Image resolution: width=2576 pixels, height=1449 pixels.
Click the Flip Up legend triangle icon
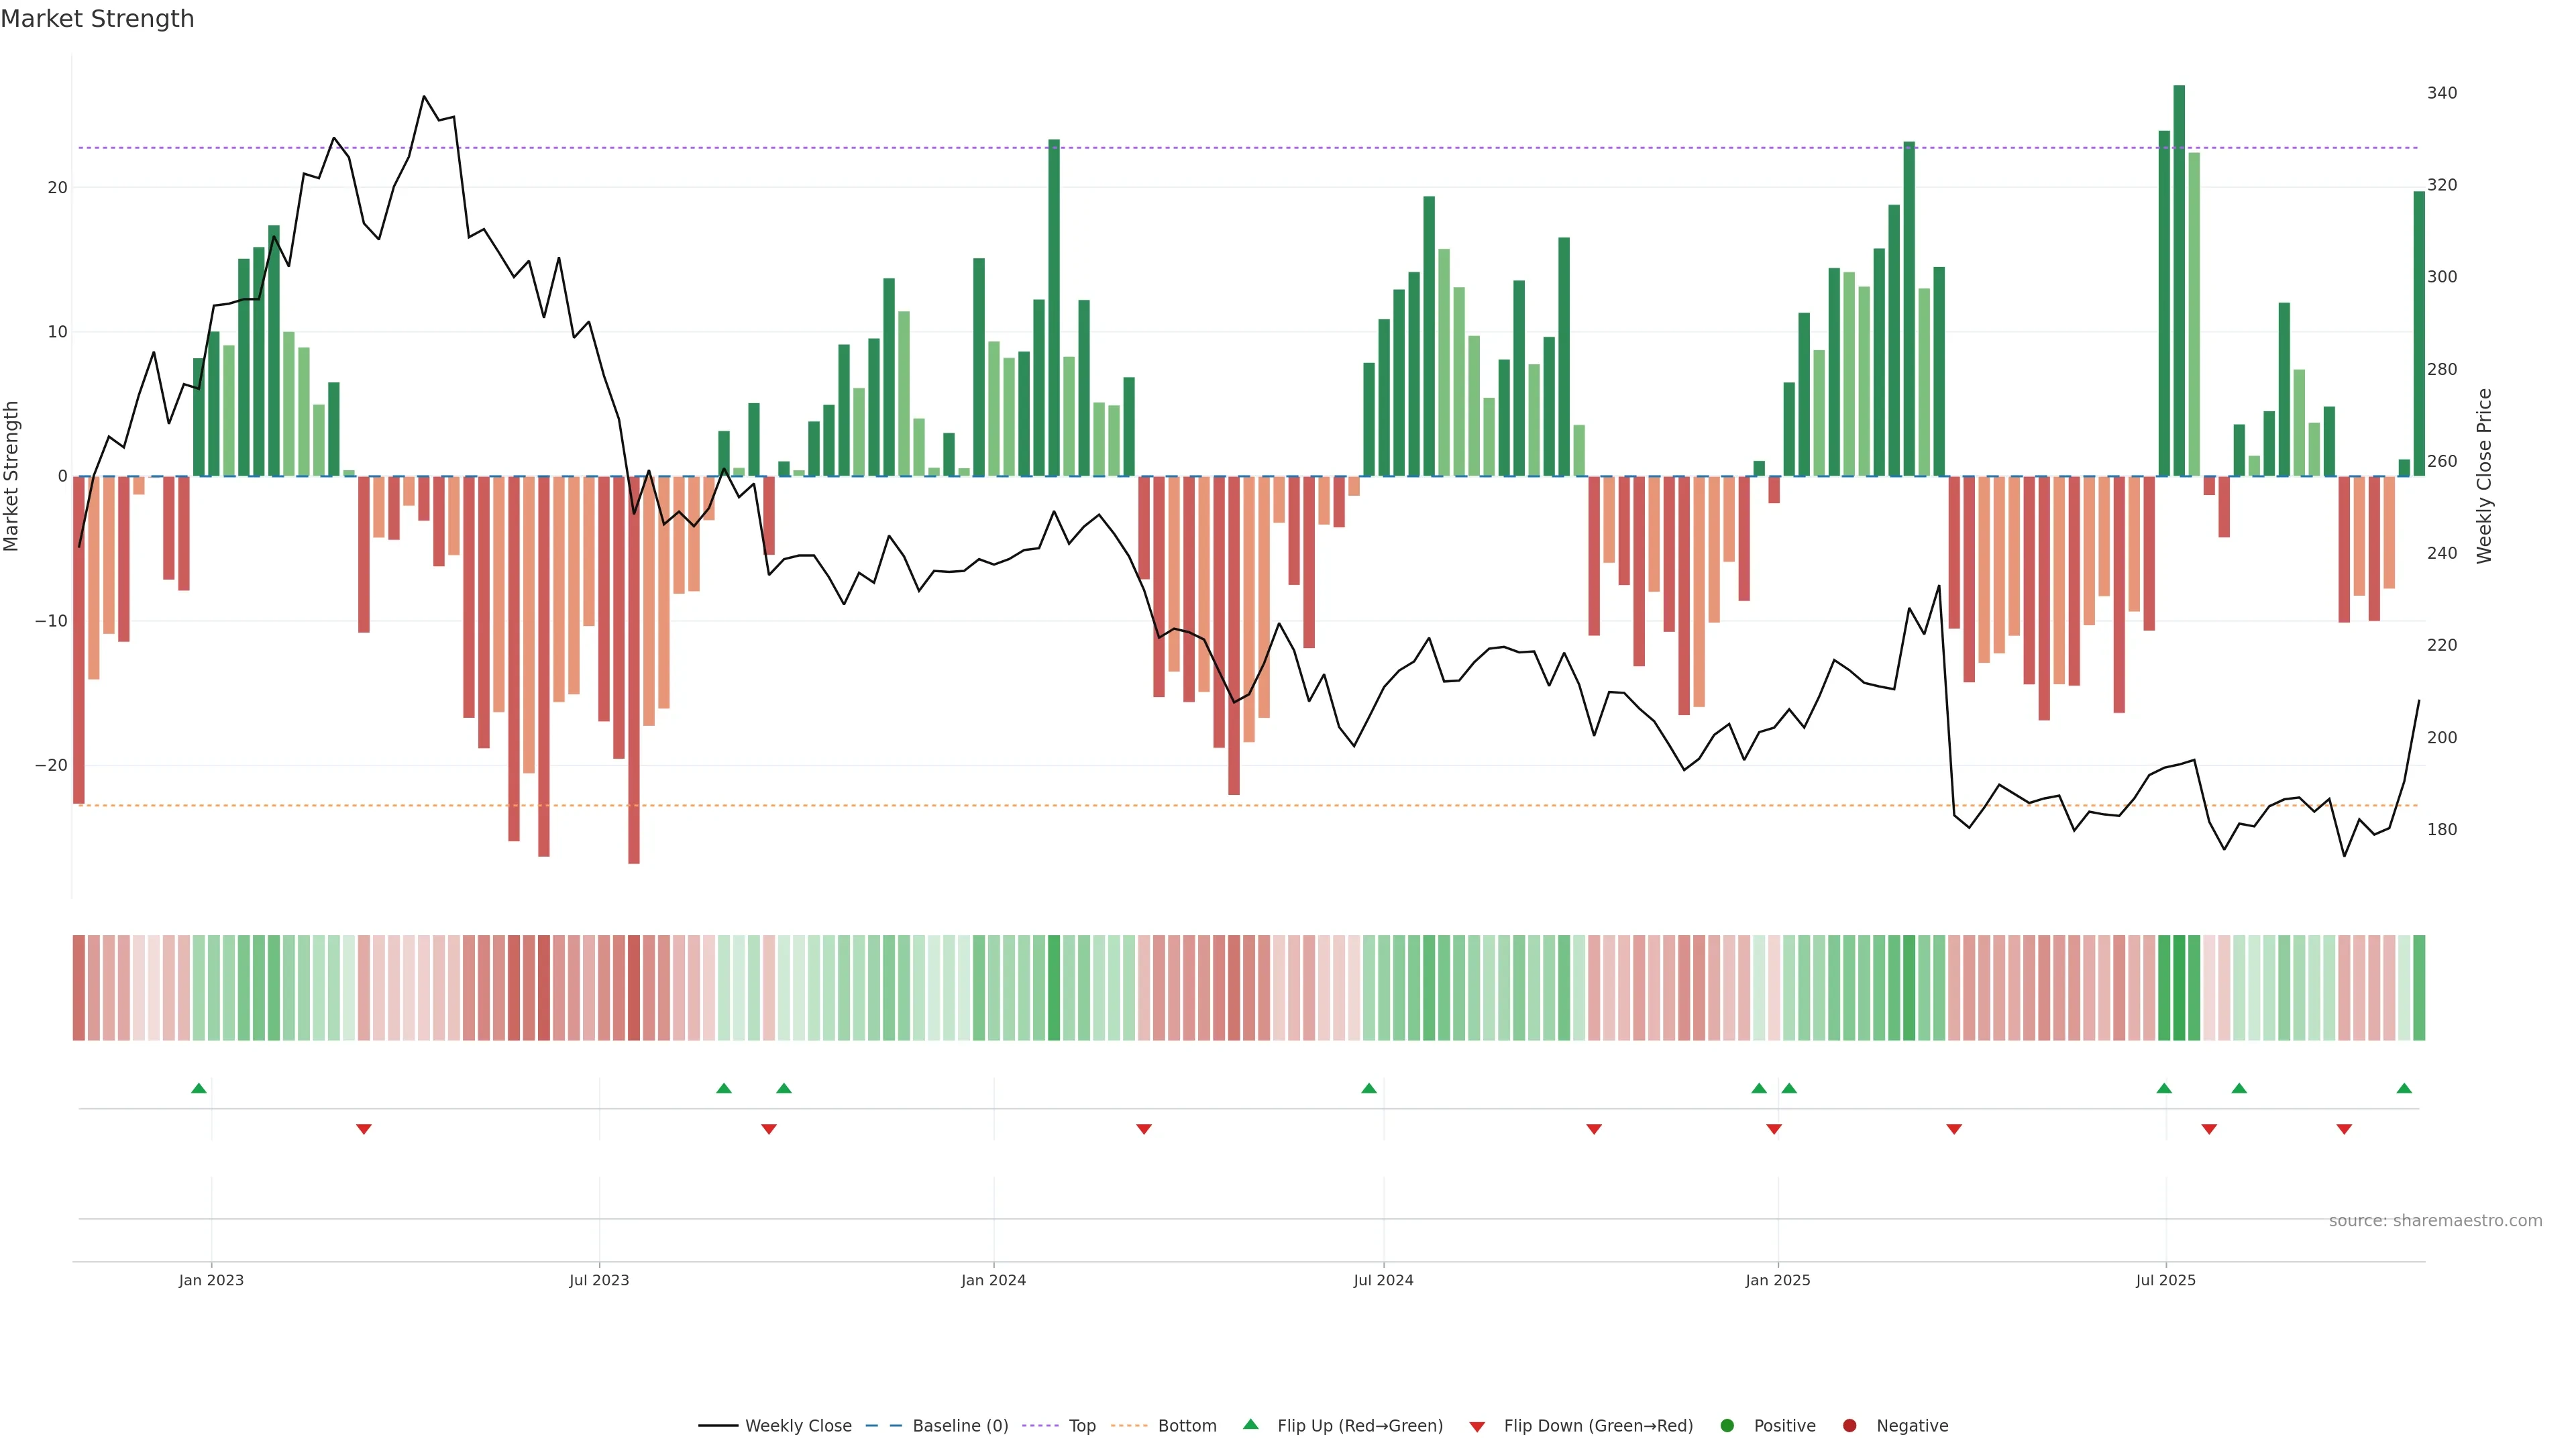pos(1250,1424)
